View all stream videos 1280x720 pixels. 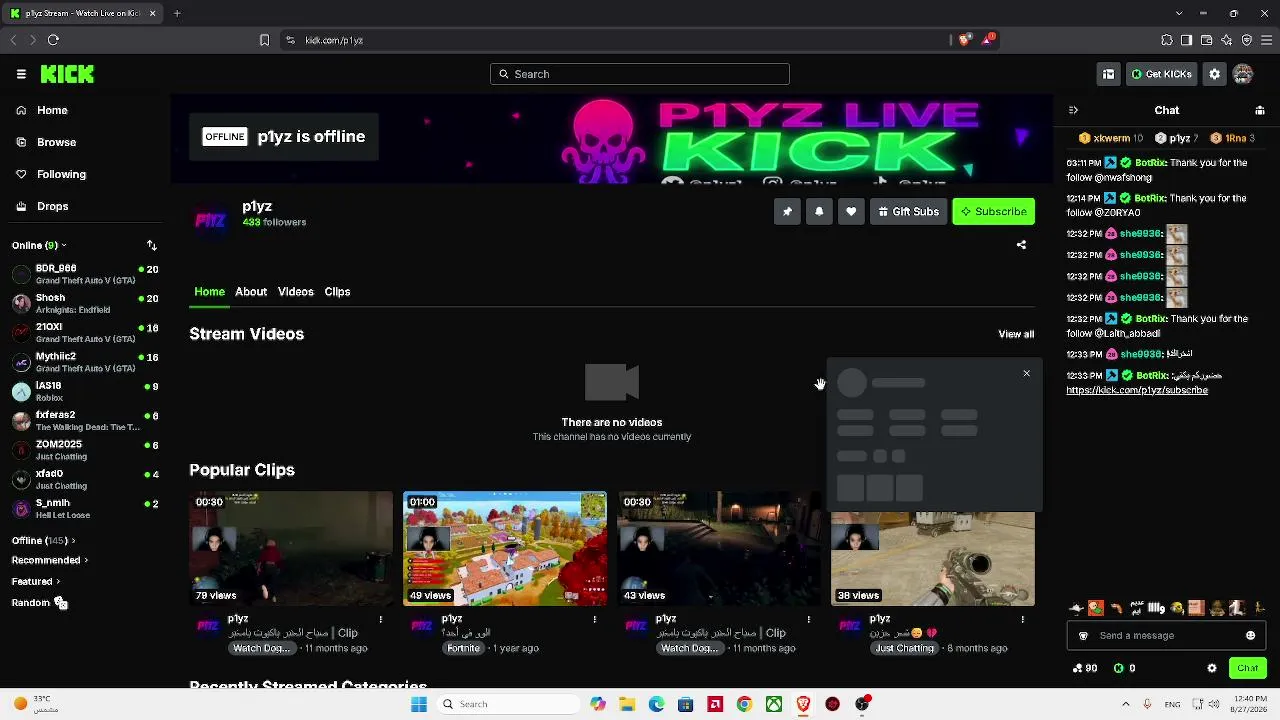1016,334
